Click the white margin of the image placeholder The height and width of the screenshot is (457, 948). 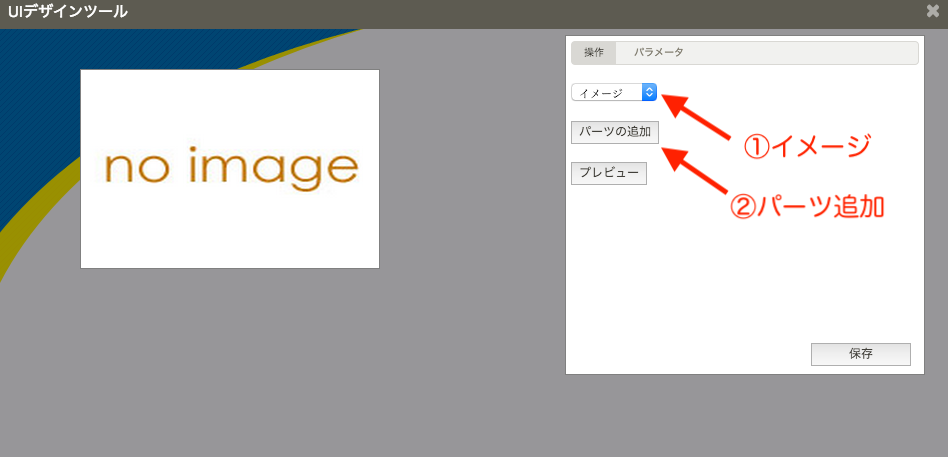(x=230, y=90)
